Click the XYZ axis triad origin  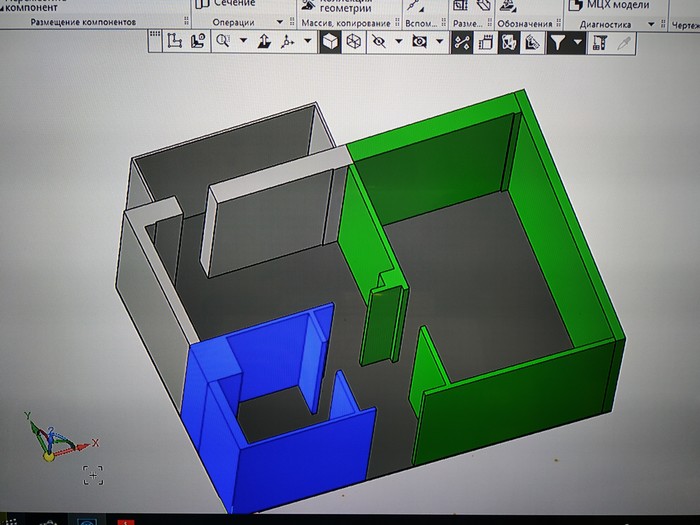pos(47,455)
